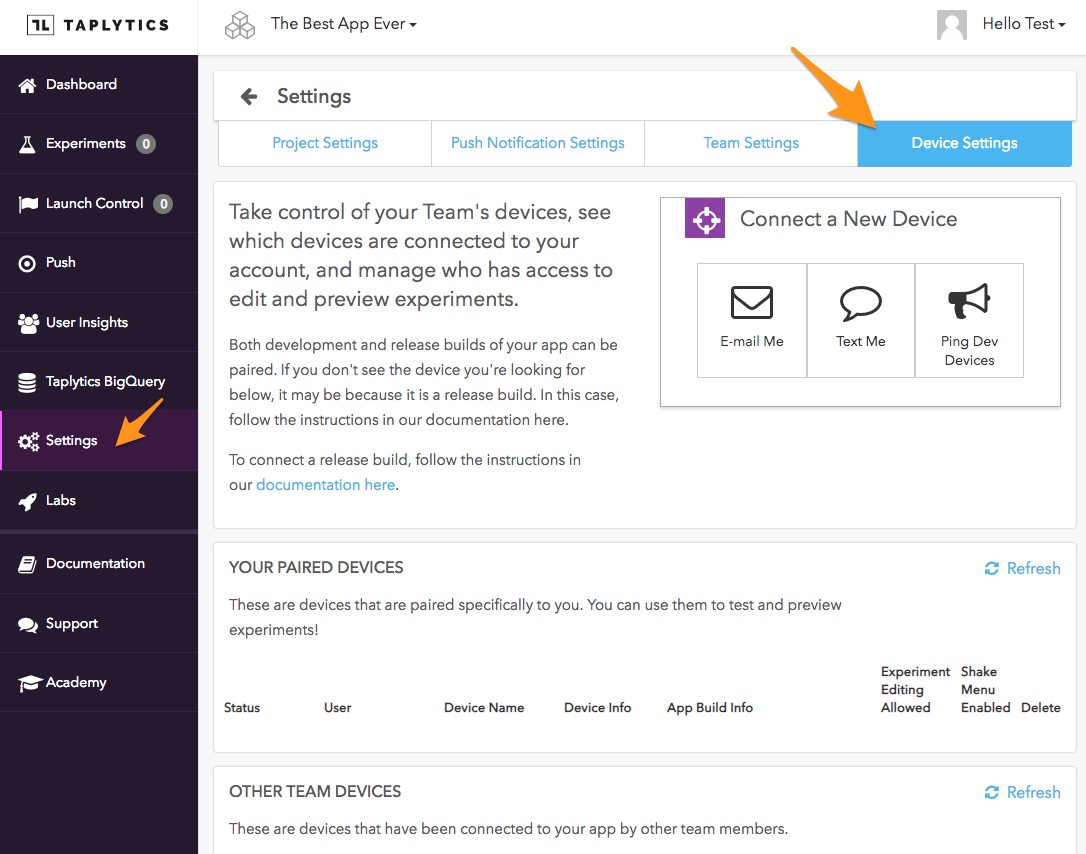1086x854 pixels.
Task: Choose Ping Dev Devices option
Action: coord(969,320)
